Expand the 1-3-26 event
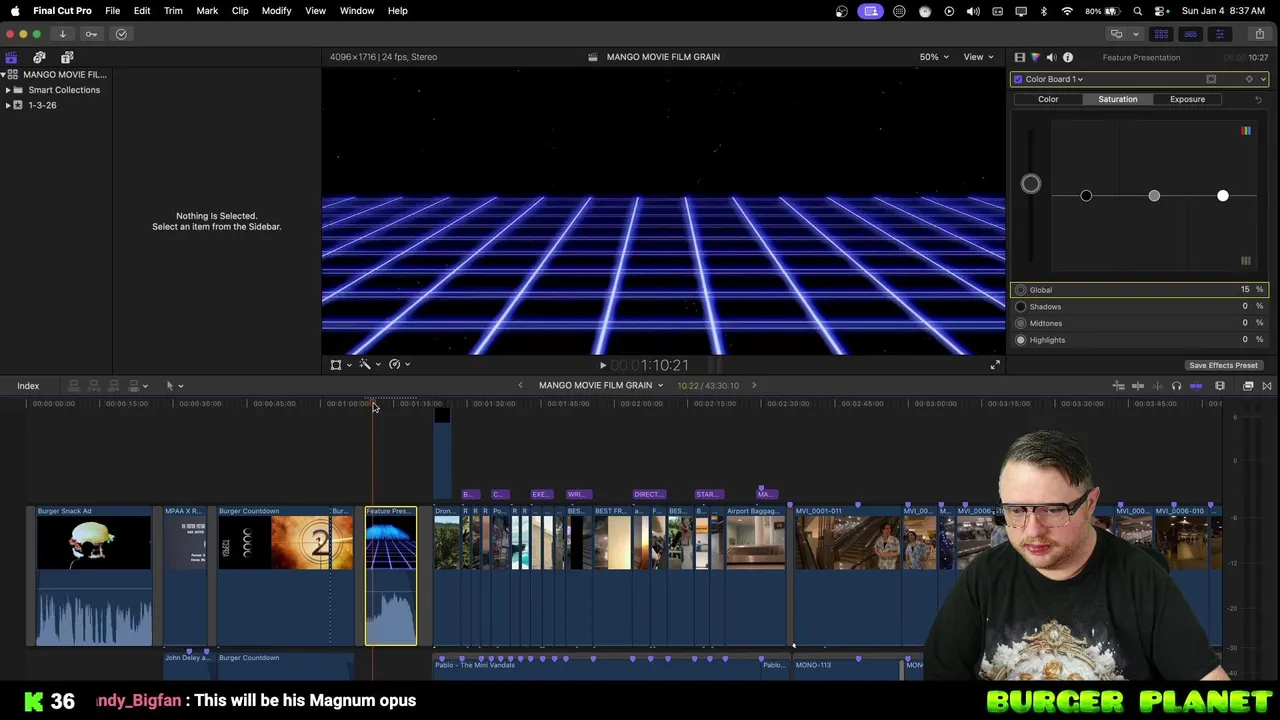This screenshot has width=1280, height=720. [x=8, y=105]
